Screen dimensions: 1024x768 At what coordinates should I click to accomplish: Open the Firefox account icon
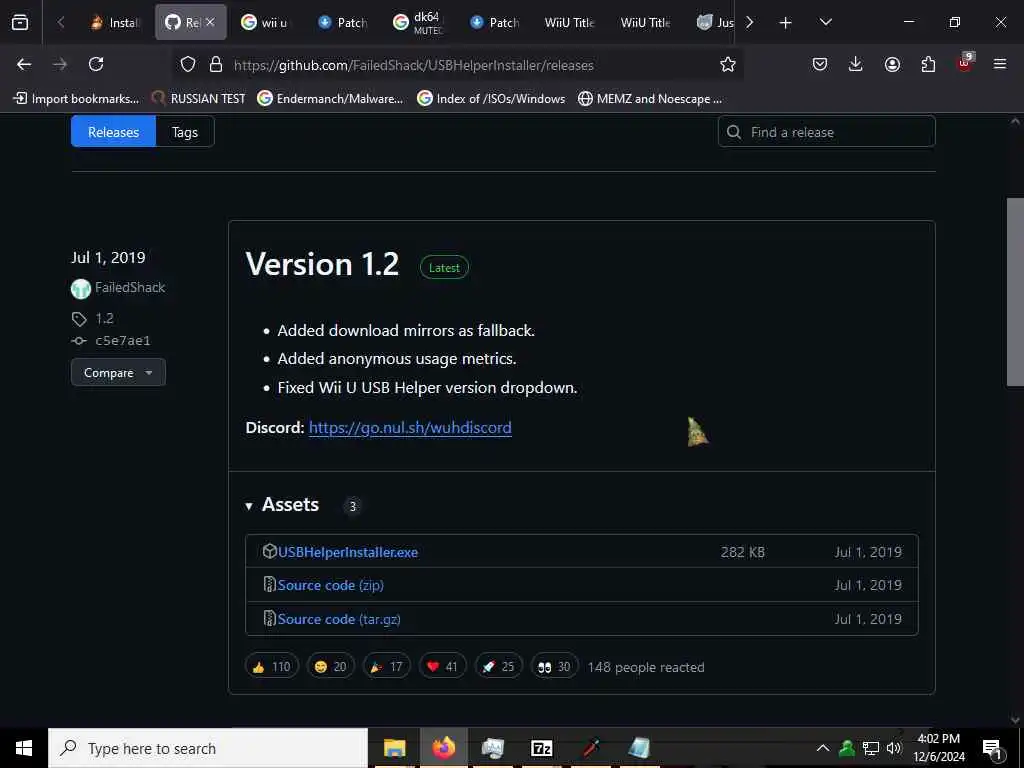tap(892, 64)
